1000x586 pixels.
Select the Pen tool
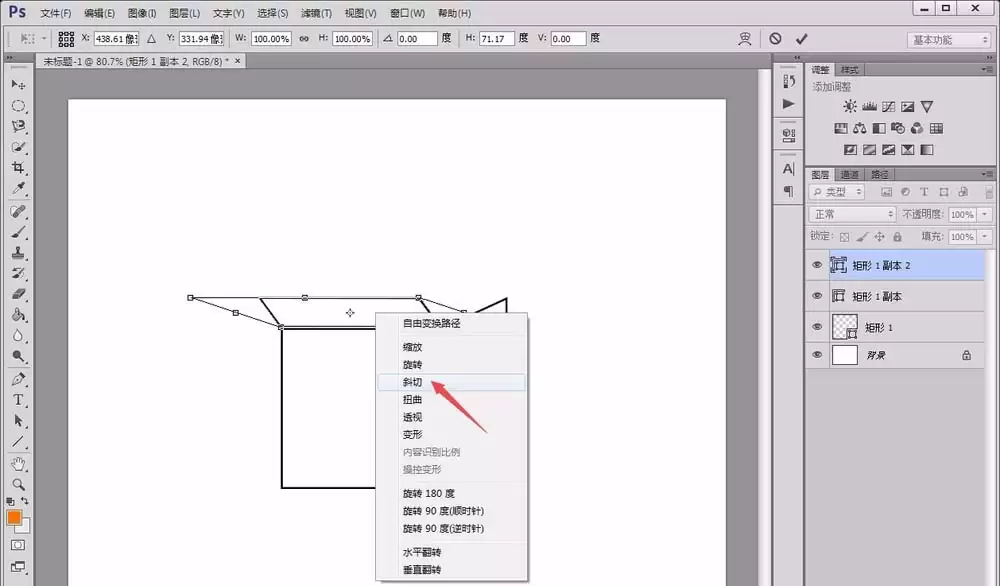pyautogui.click(x=18, y=379)
